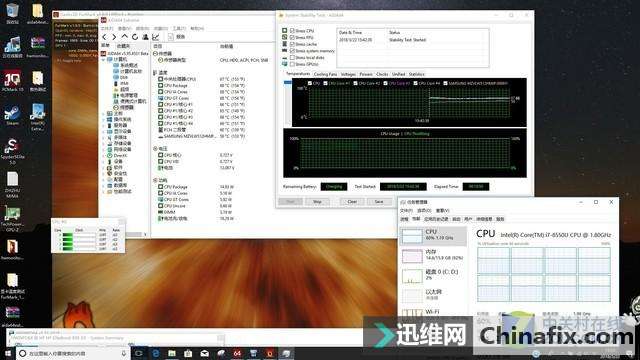
Task: Click the refresh icon in AIDA64 toolbar
Action: click(x=135, y=37)
